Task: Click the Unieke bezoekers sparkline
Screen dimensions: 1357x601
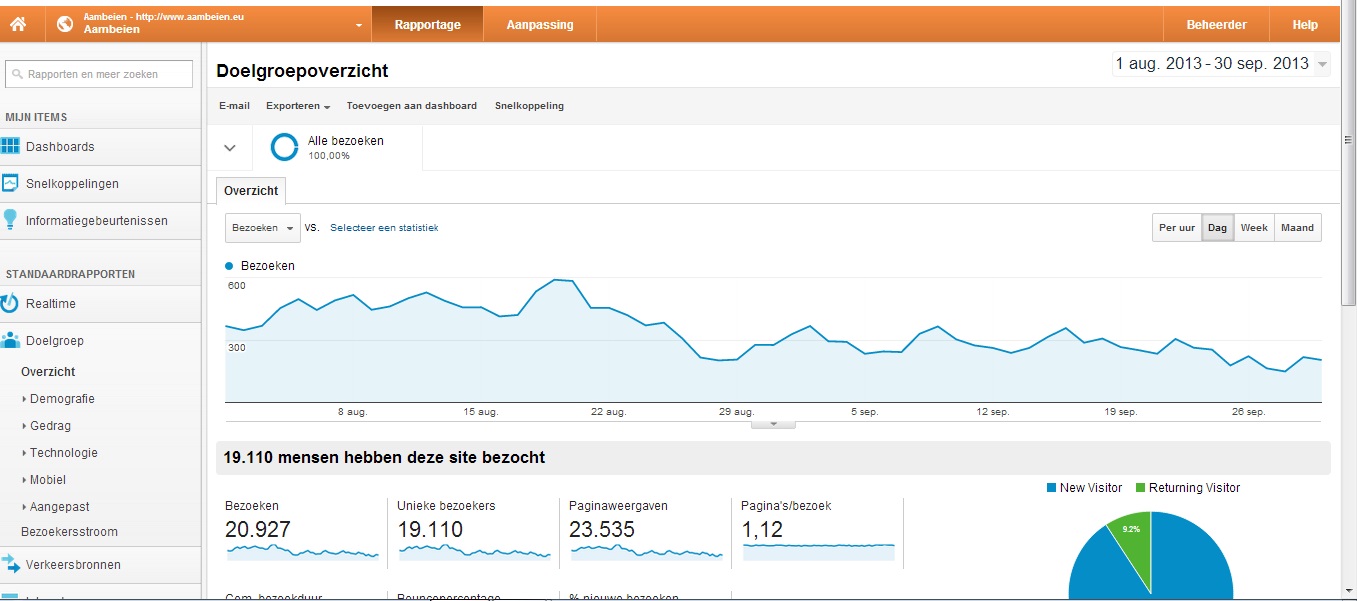Action: [474, 551]
